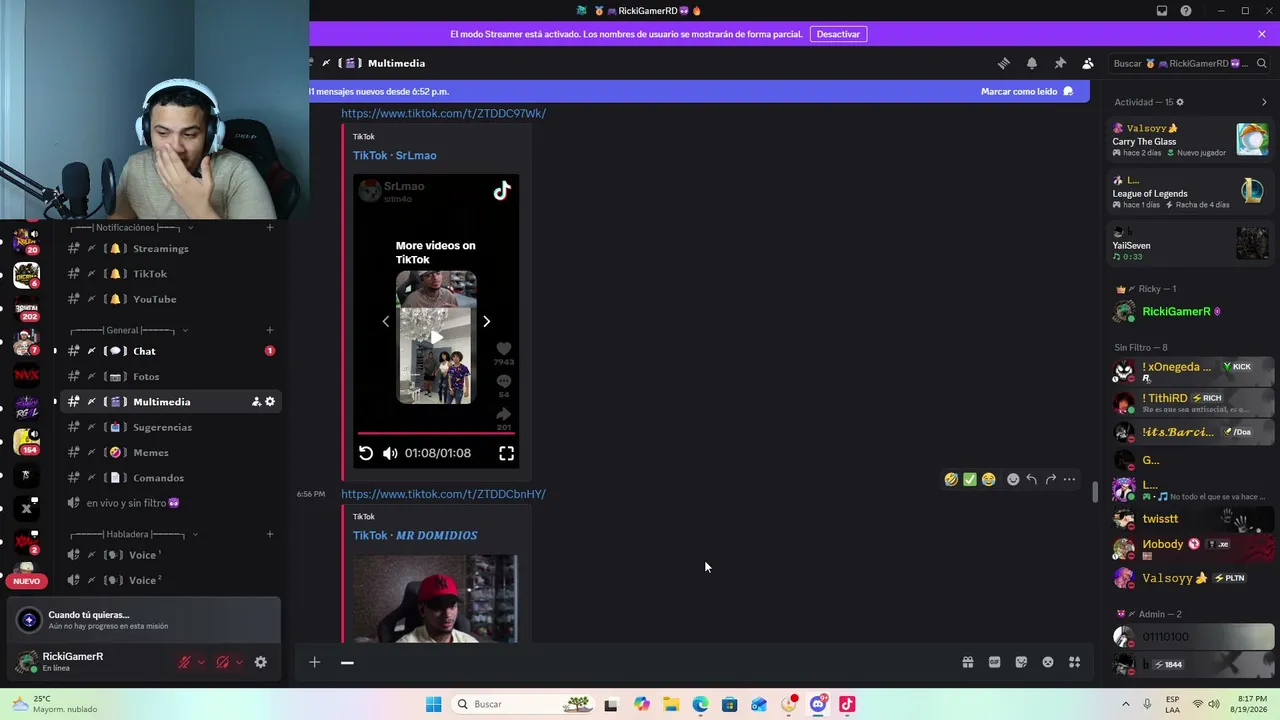Collapse the Notificaciones category

tap(130, 228)
